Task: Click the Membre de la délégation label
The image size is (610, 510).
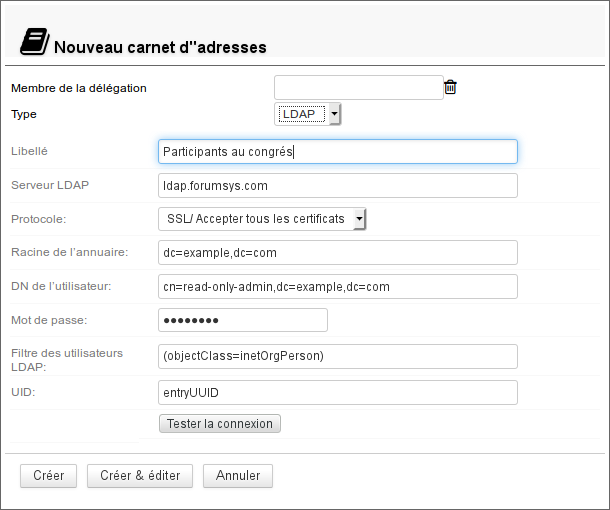Action: click(79, 88)
